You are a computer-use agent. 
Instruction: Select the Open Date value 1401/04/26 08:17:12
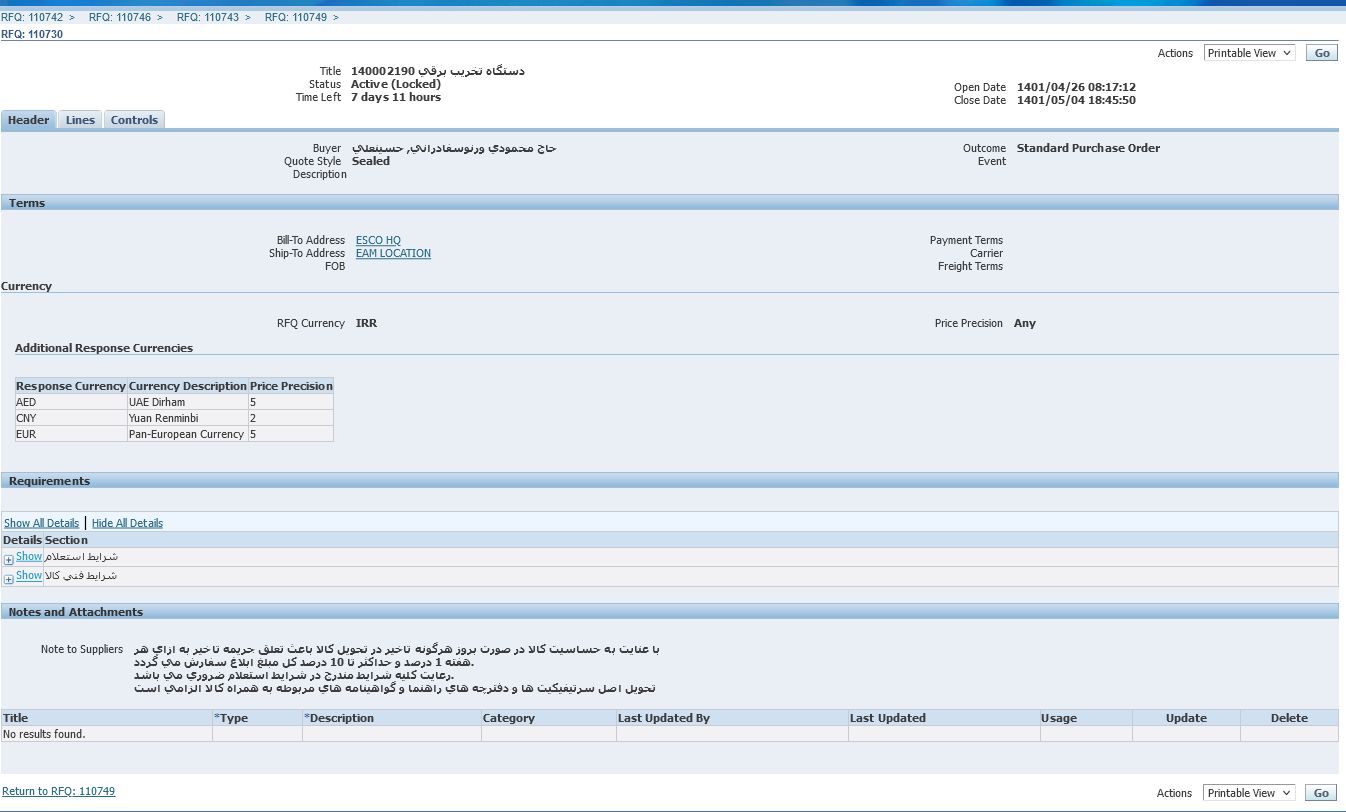coord(1076,87)
